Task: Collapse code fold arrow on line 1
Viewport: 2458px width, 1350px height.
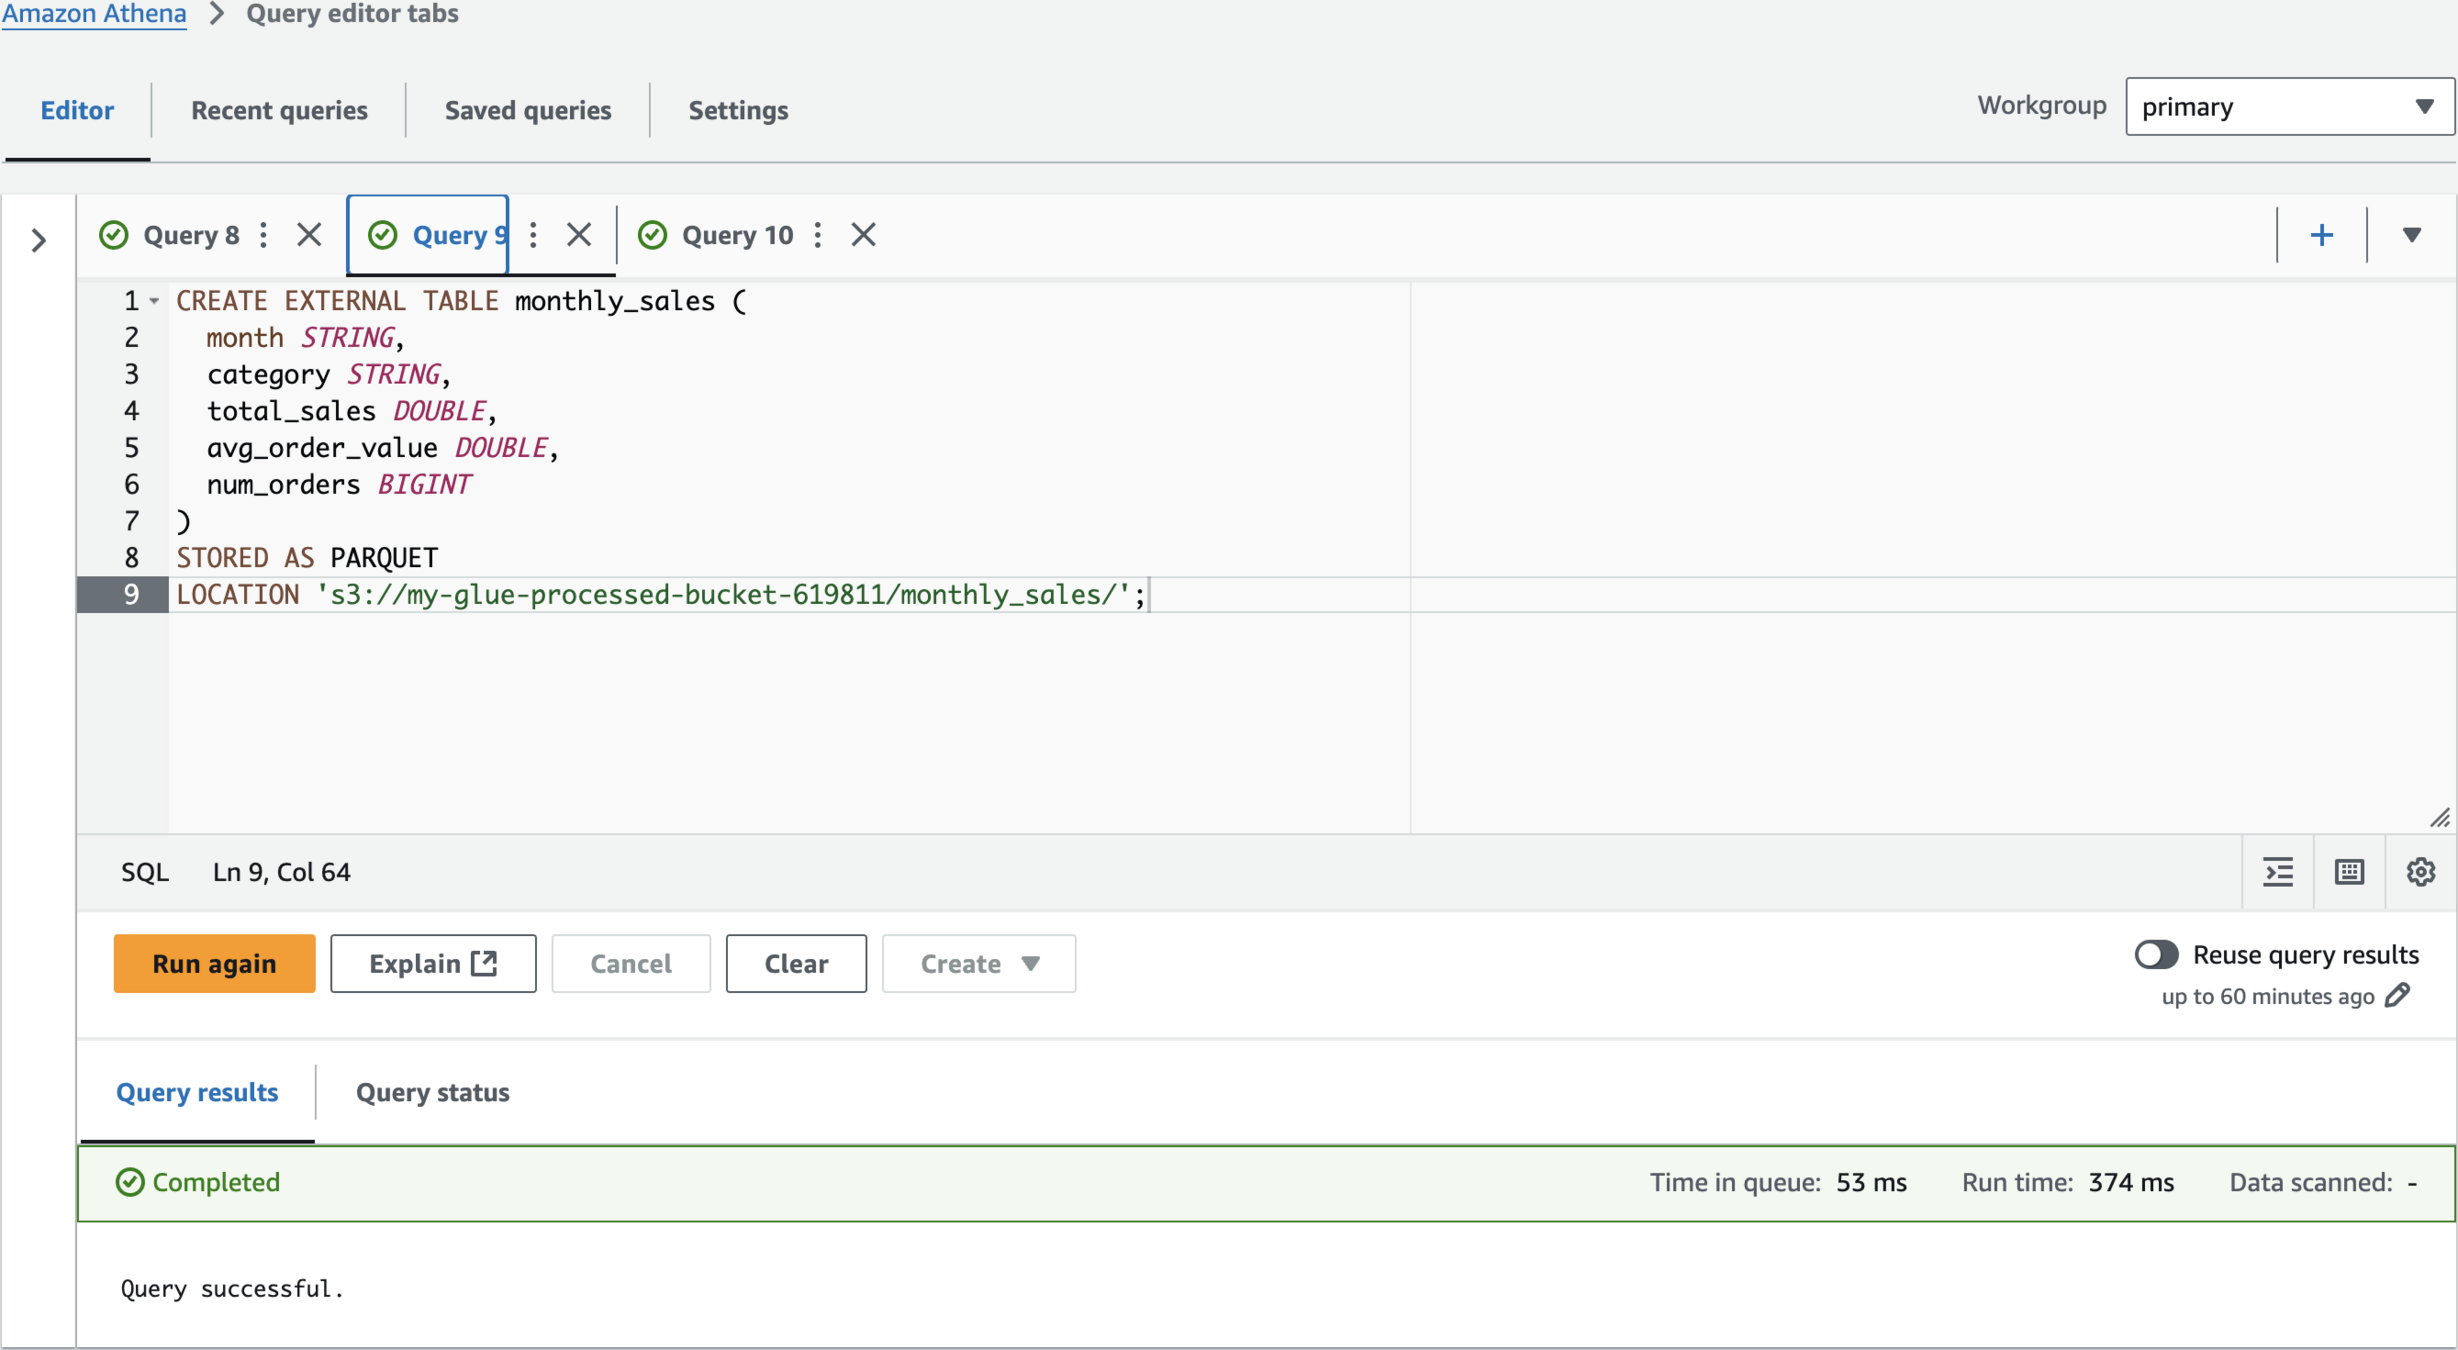Action: 154,301
